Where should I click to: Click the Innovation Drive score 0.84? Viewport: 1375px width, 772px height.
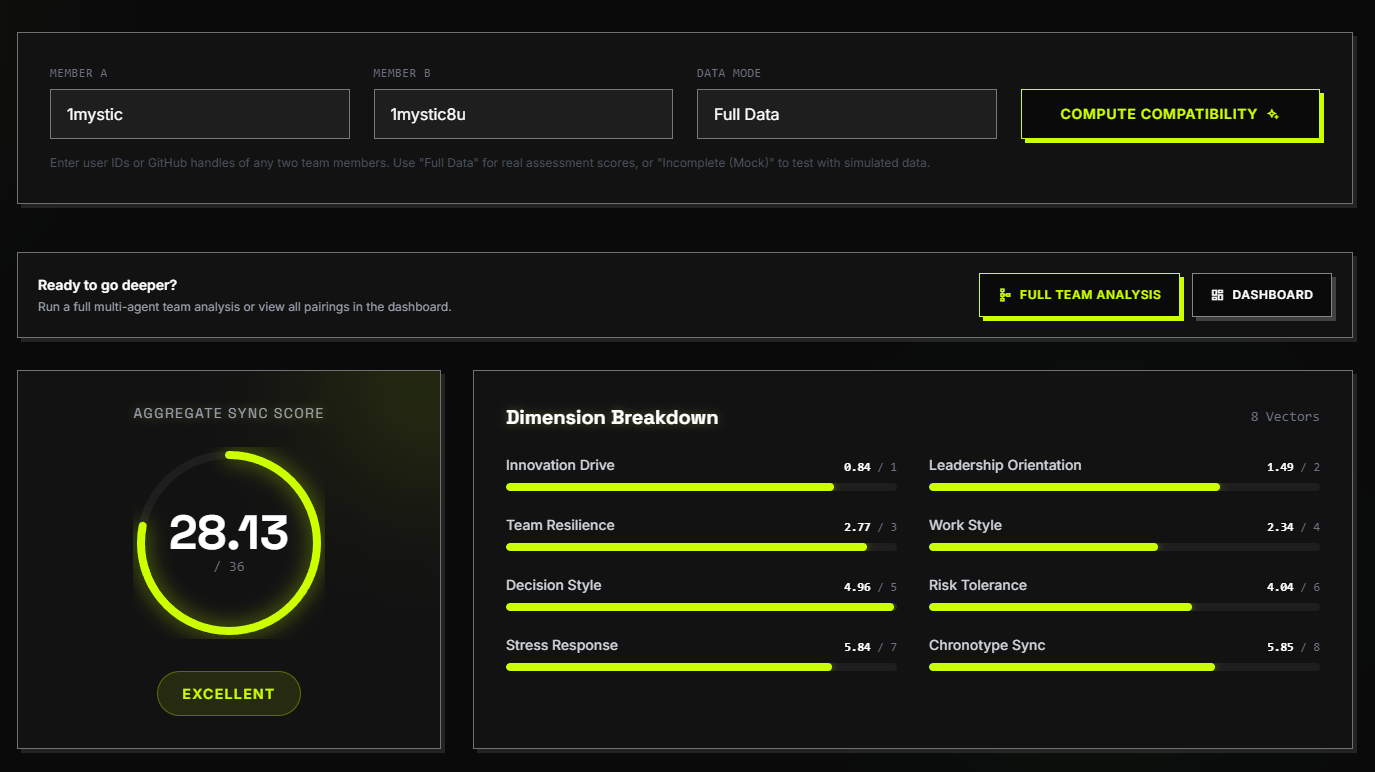click(857, 467)
